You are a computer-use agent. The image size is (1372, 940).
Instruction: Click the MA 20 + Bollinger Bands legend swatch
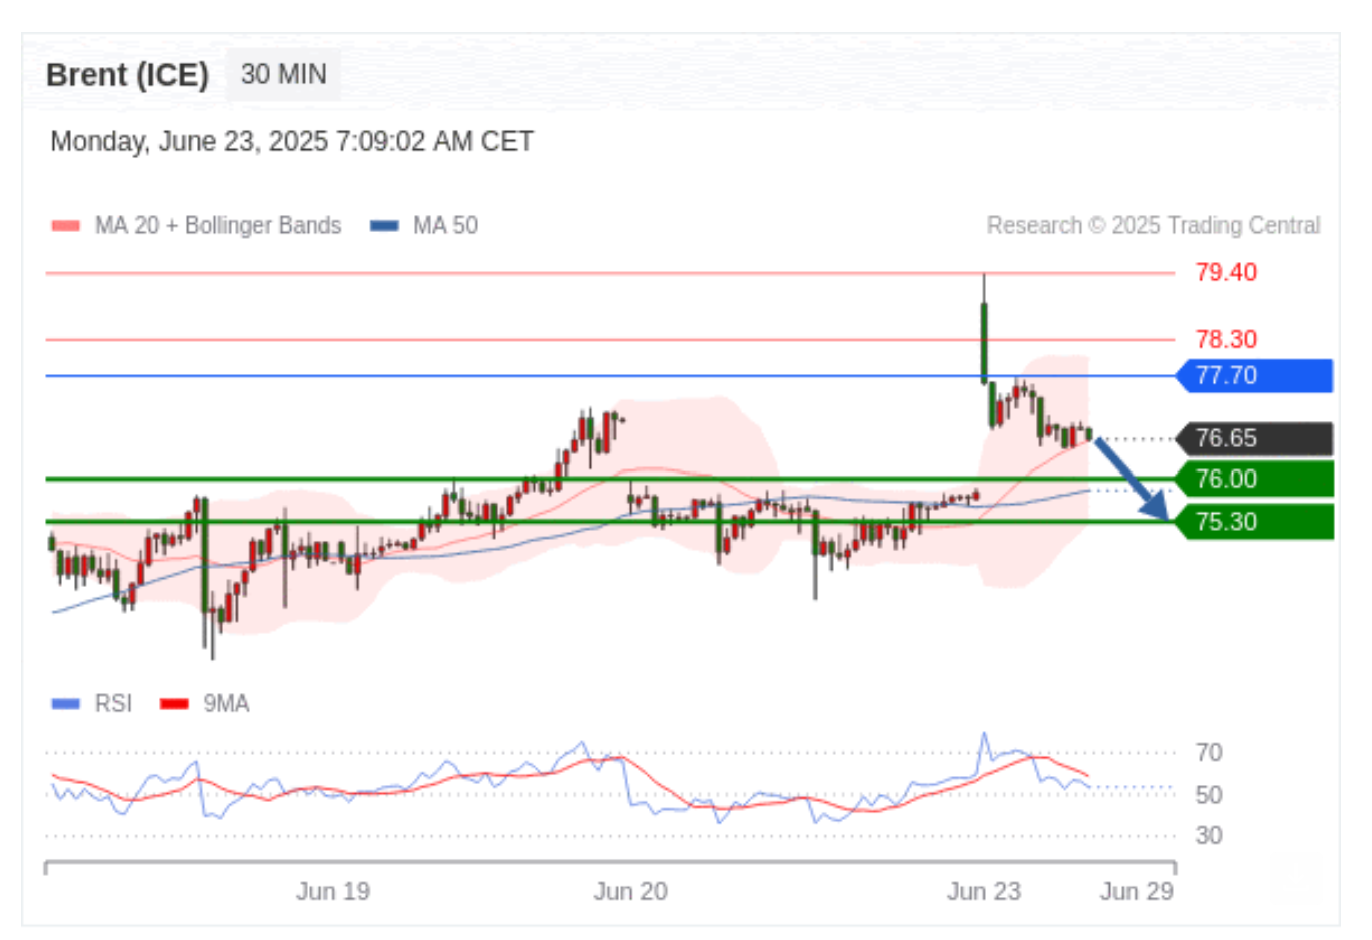(65, 226)
